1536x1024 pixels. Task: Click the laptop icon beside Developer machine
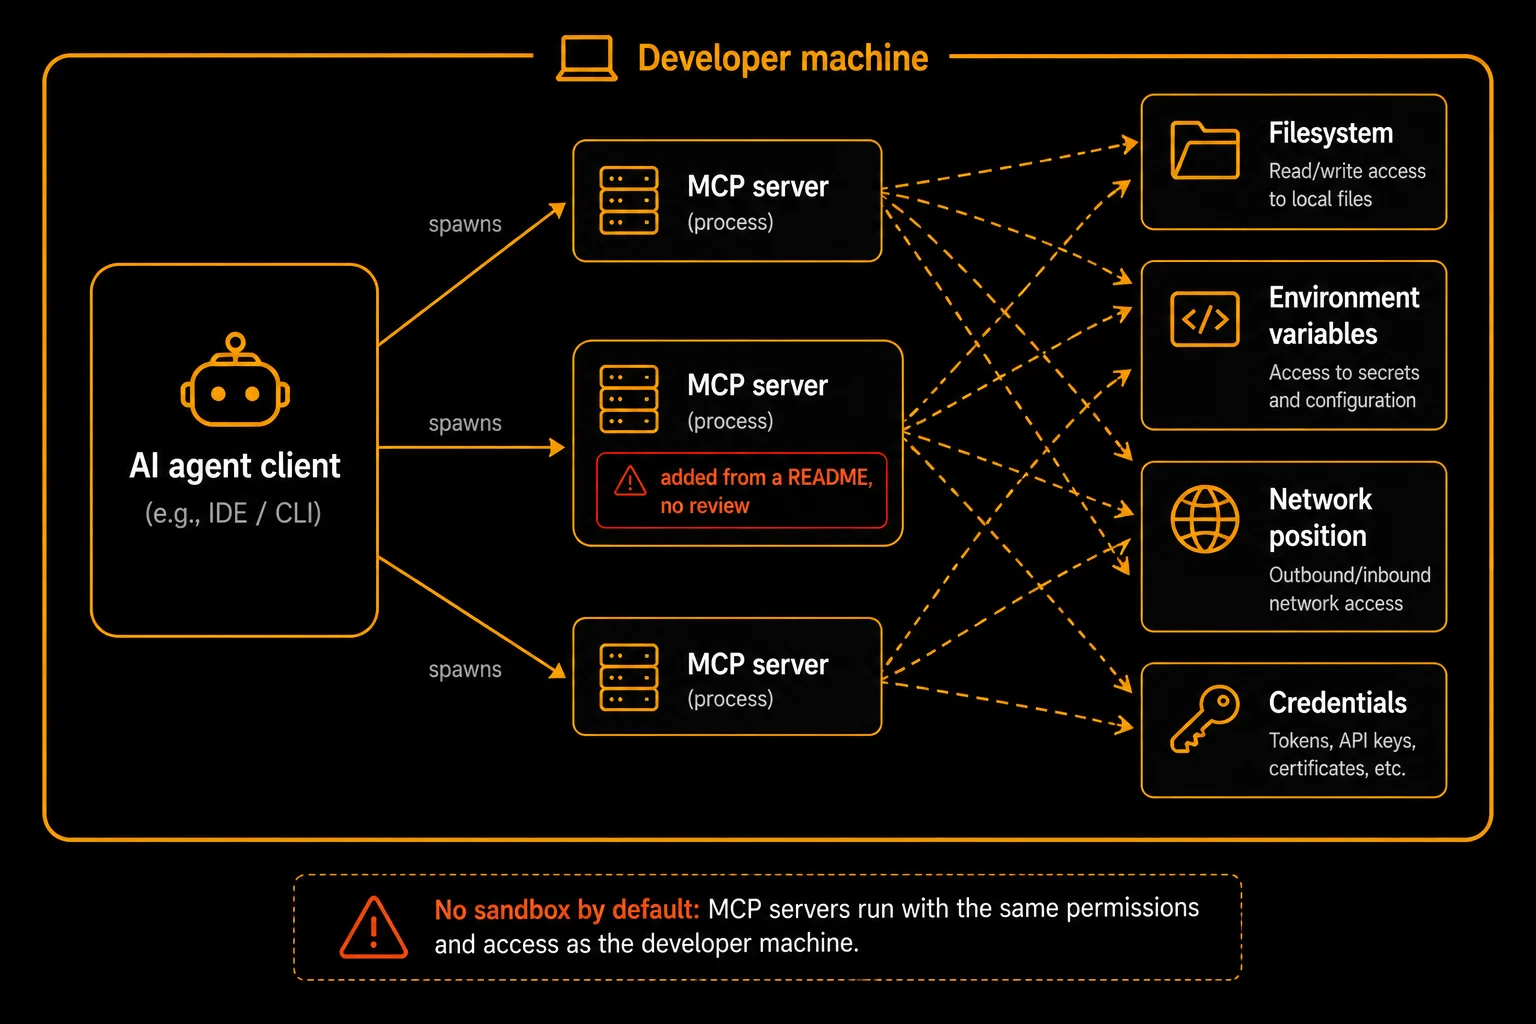pos(587,58)
